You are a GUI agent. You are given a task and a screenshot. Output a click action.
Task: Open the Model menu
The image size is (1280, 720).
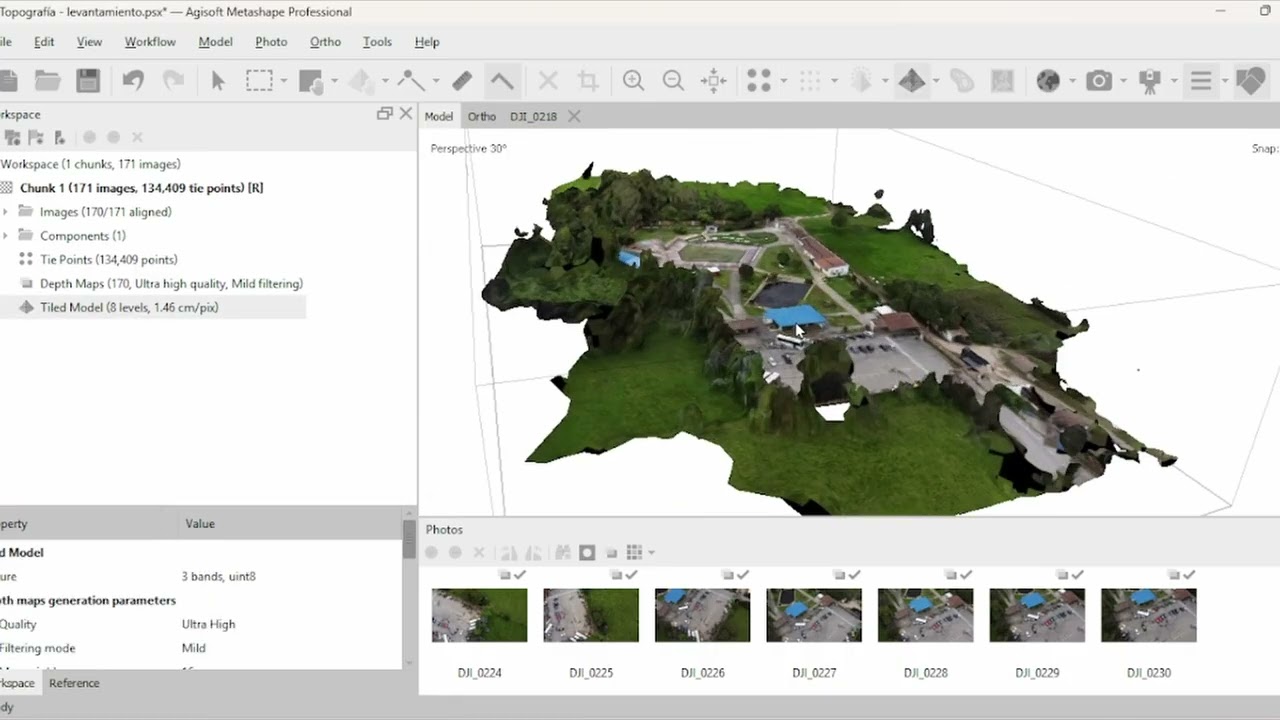[x=215, y=42]
